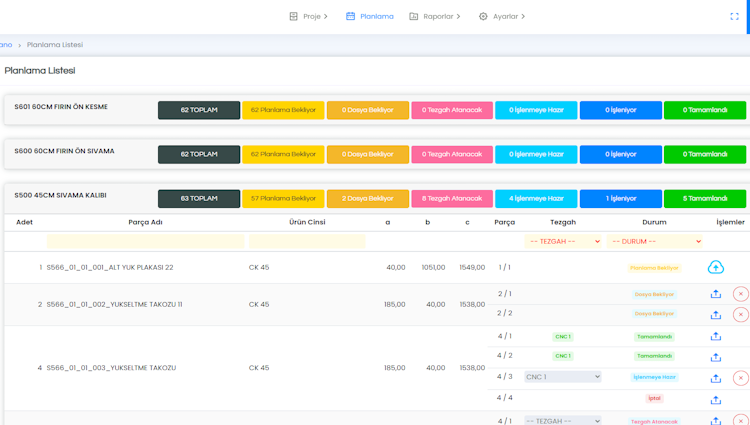This screenshot has height=425, width=750.
Task: Click upload icon for part 4 / 4 İptal
Action: click(716, 400)
